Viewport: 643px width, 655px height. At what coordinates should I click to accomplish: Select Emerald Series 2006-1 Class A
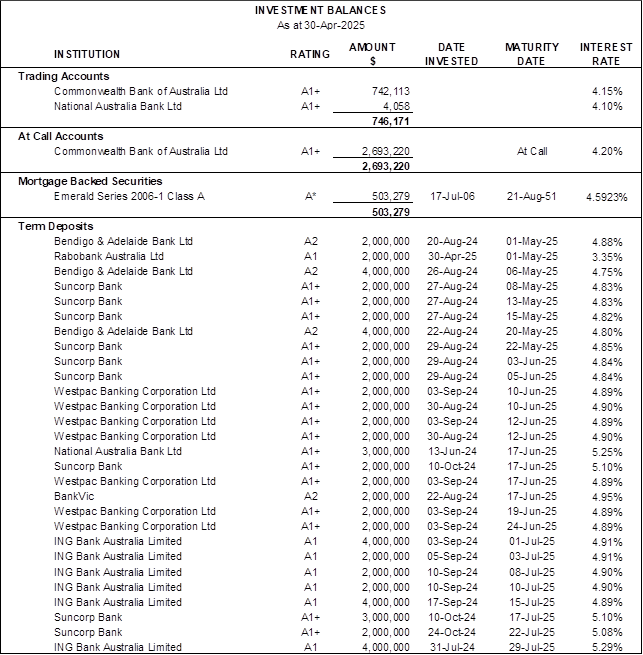[130, 196]
